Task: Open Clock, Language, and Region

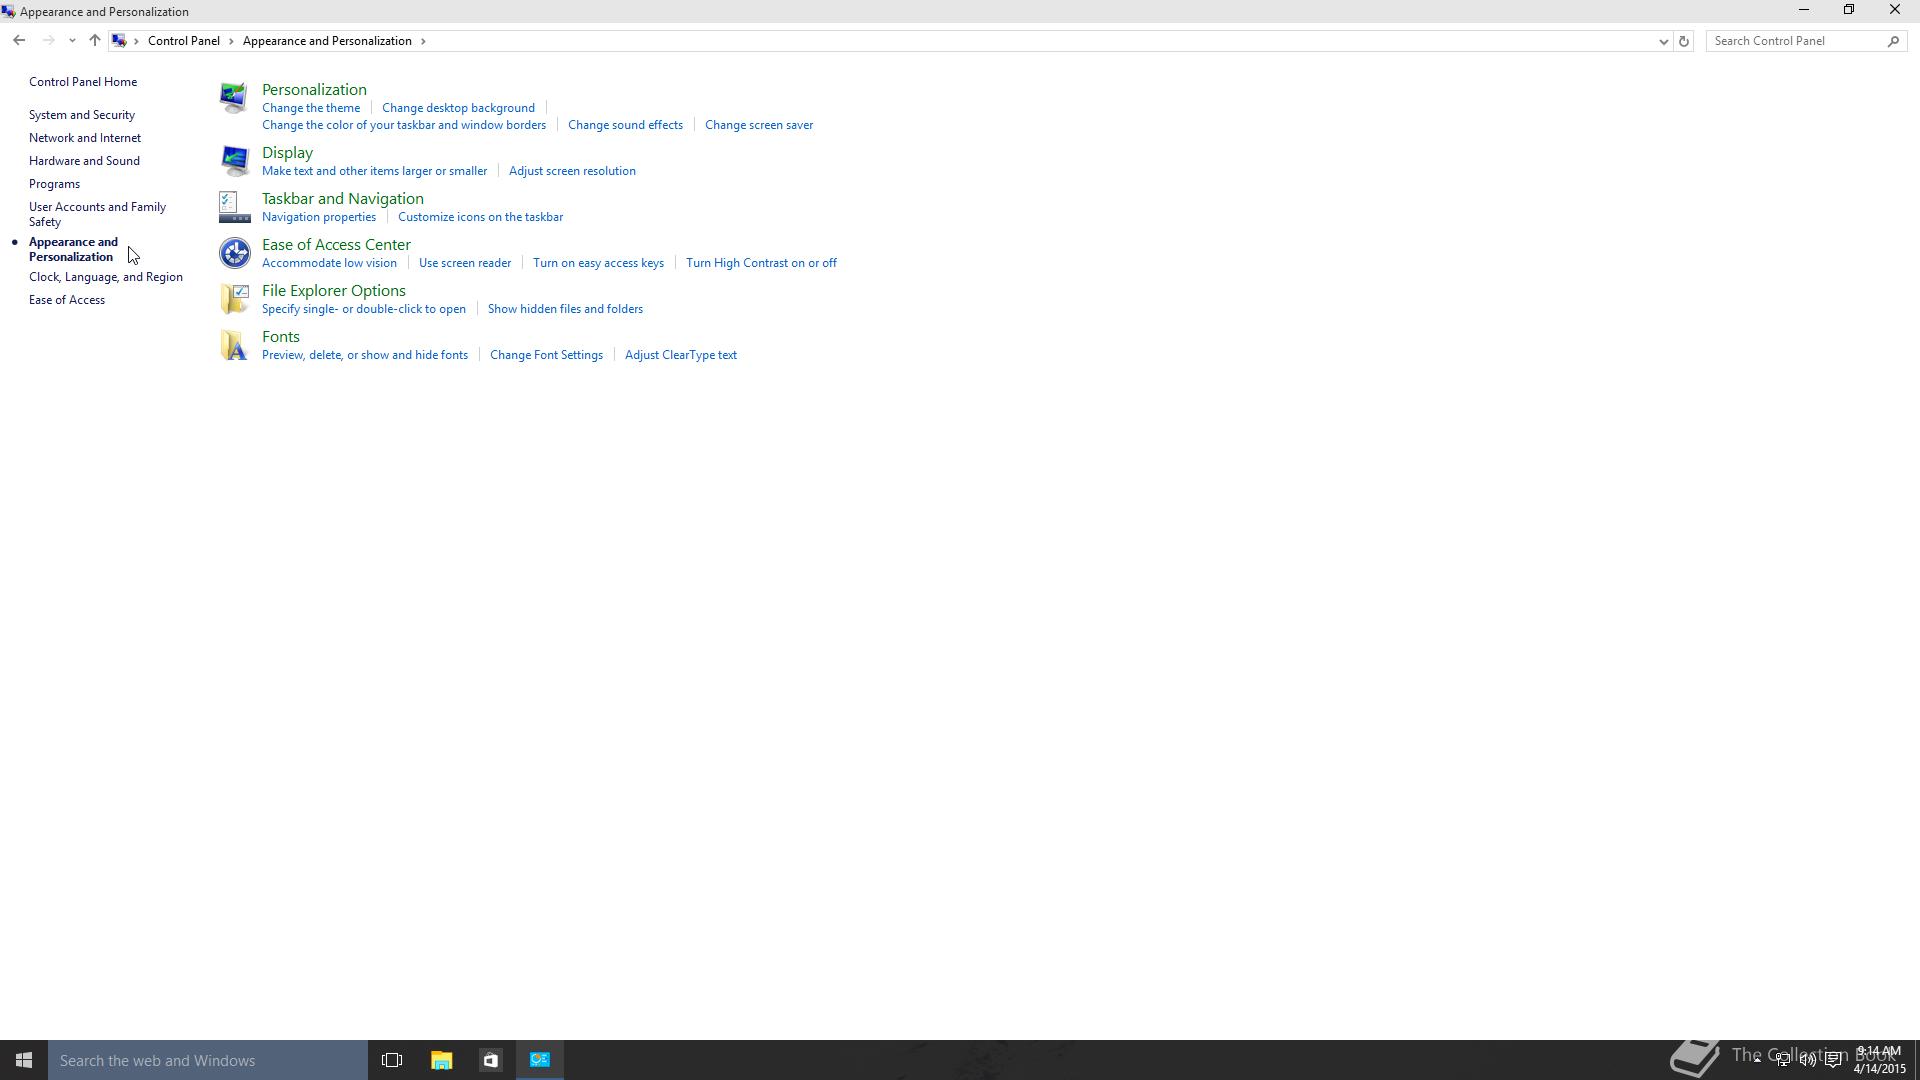Action: tap(106, 277)
